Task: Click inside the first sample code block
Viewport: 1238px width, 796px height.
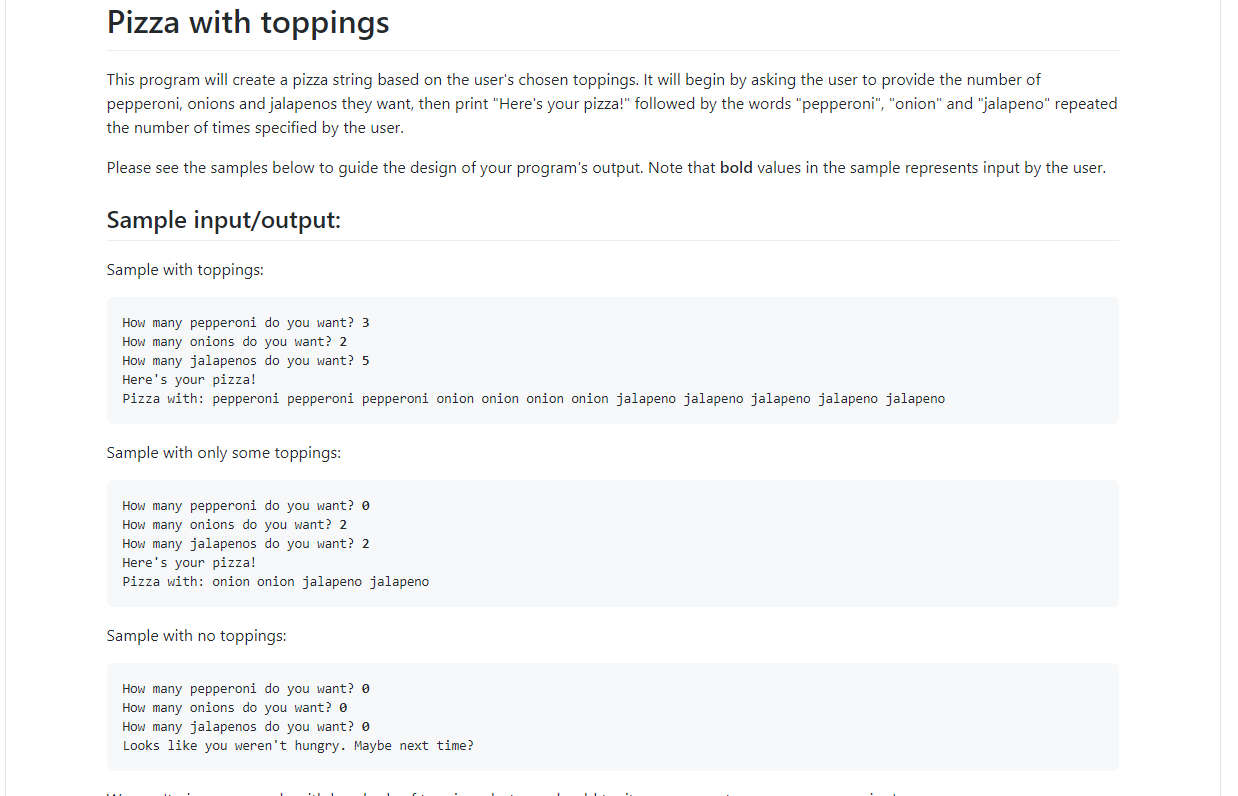Action: [x=612, y=360]
